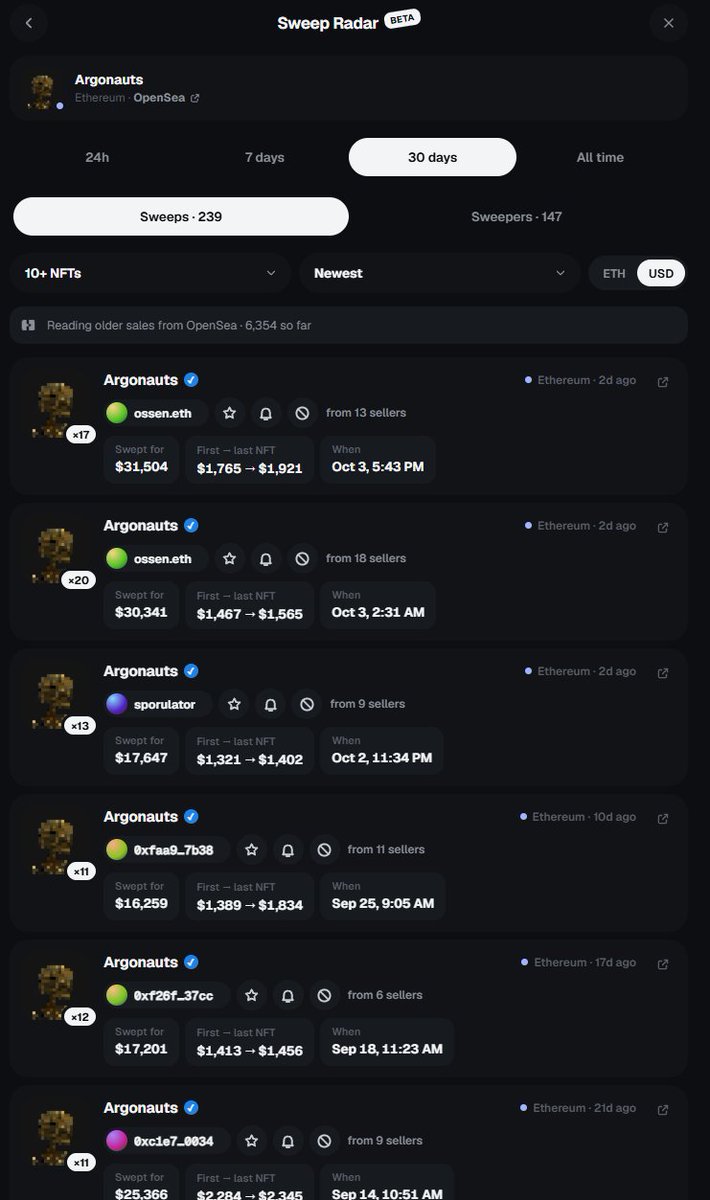Select the 7 days range
This screenshot has height=1200, width=710.
tap(265, 157)
